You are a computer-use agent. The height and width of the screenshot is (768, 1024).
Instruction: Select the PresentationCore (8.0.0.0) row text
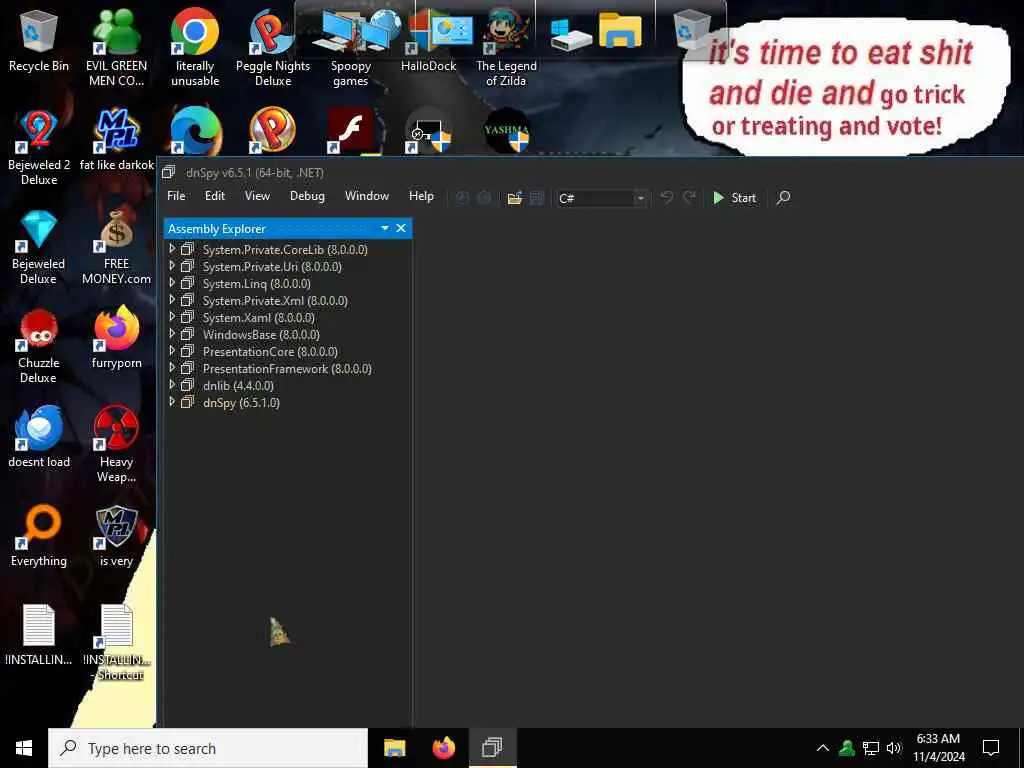(270, 351)
